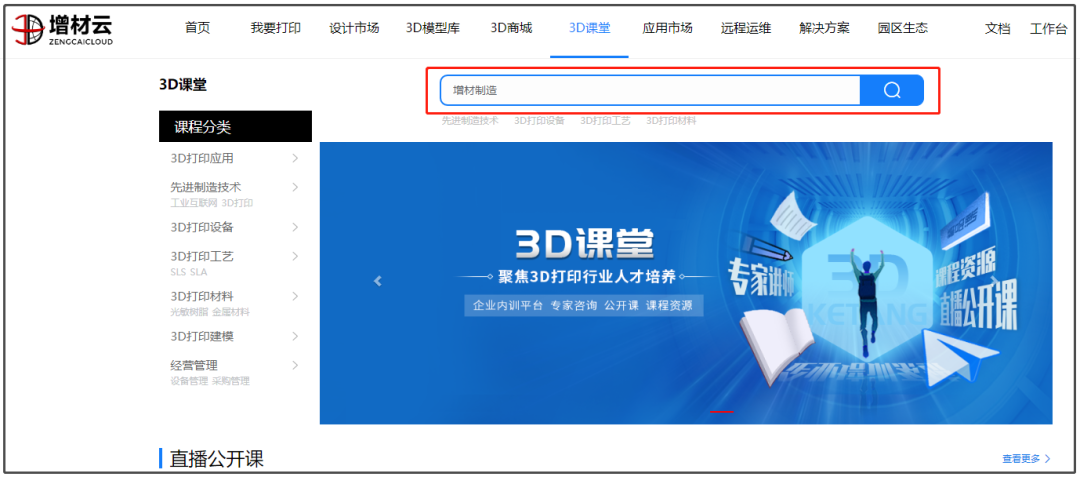Click the 课程分类 header

(x=236, y=127)
